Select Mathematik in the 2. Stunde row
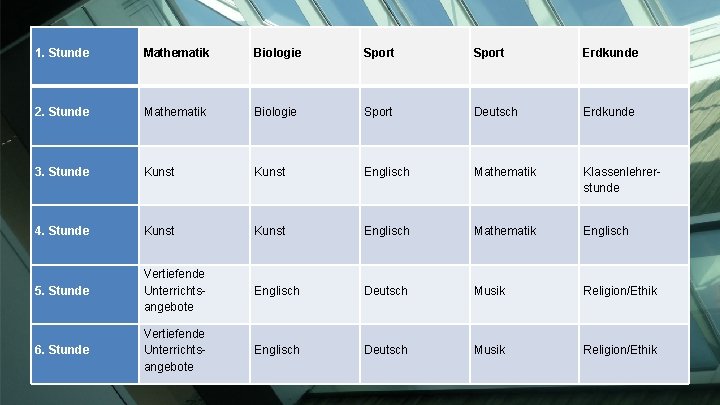The image size is (720, 405). coord(176,112)
